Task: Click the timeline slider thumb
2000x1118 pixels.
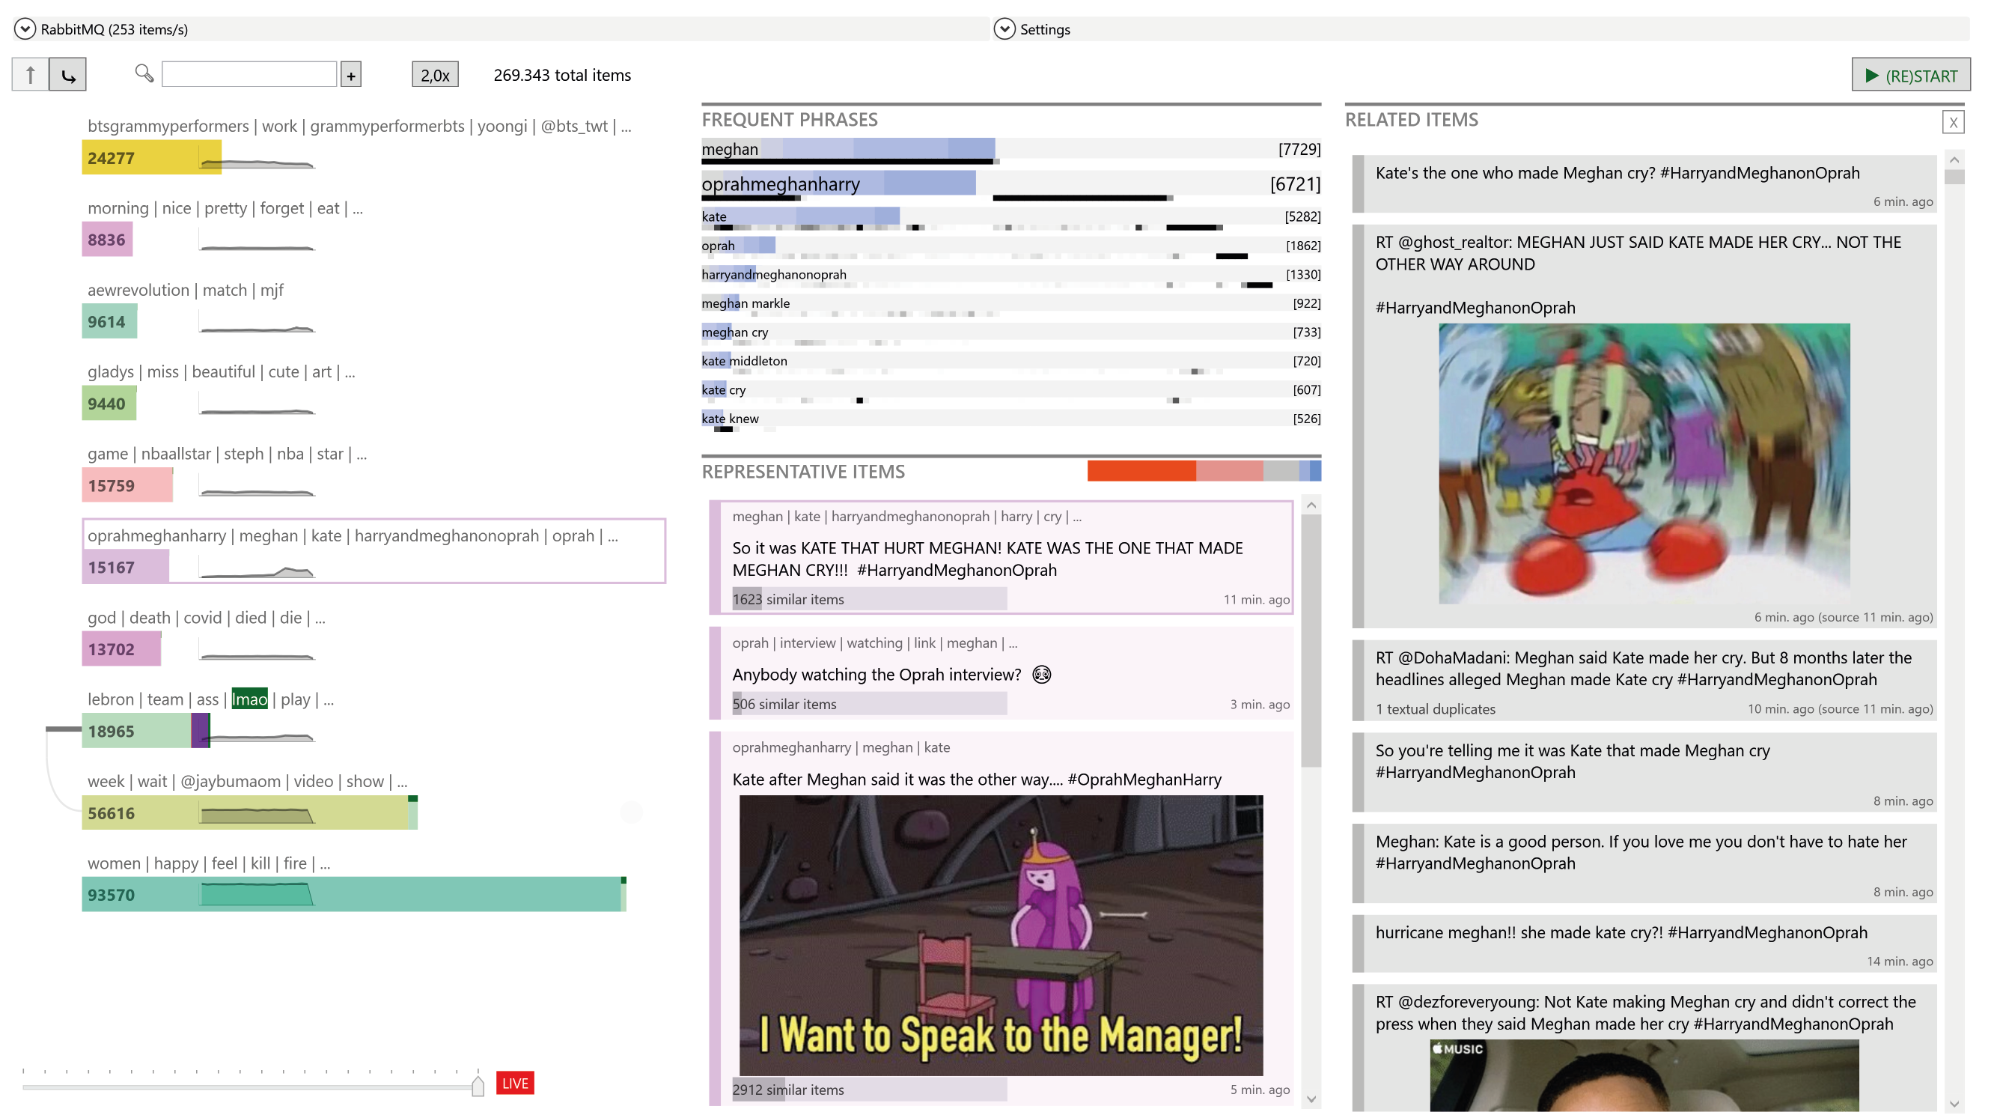Action: tap(478, 1086)
